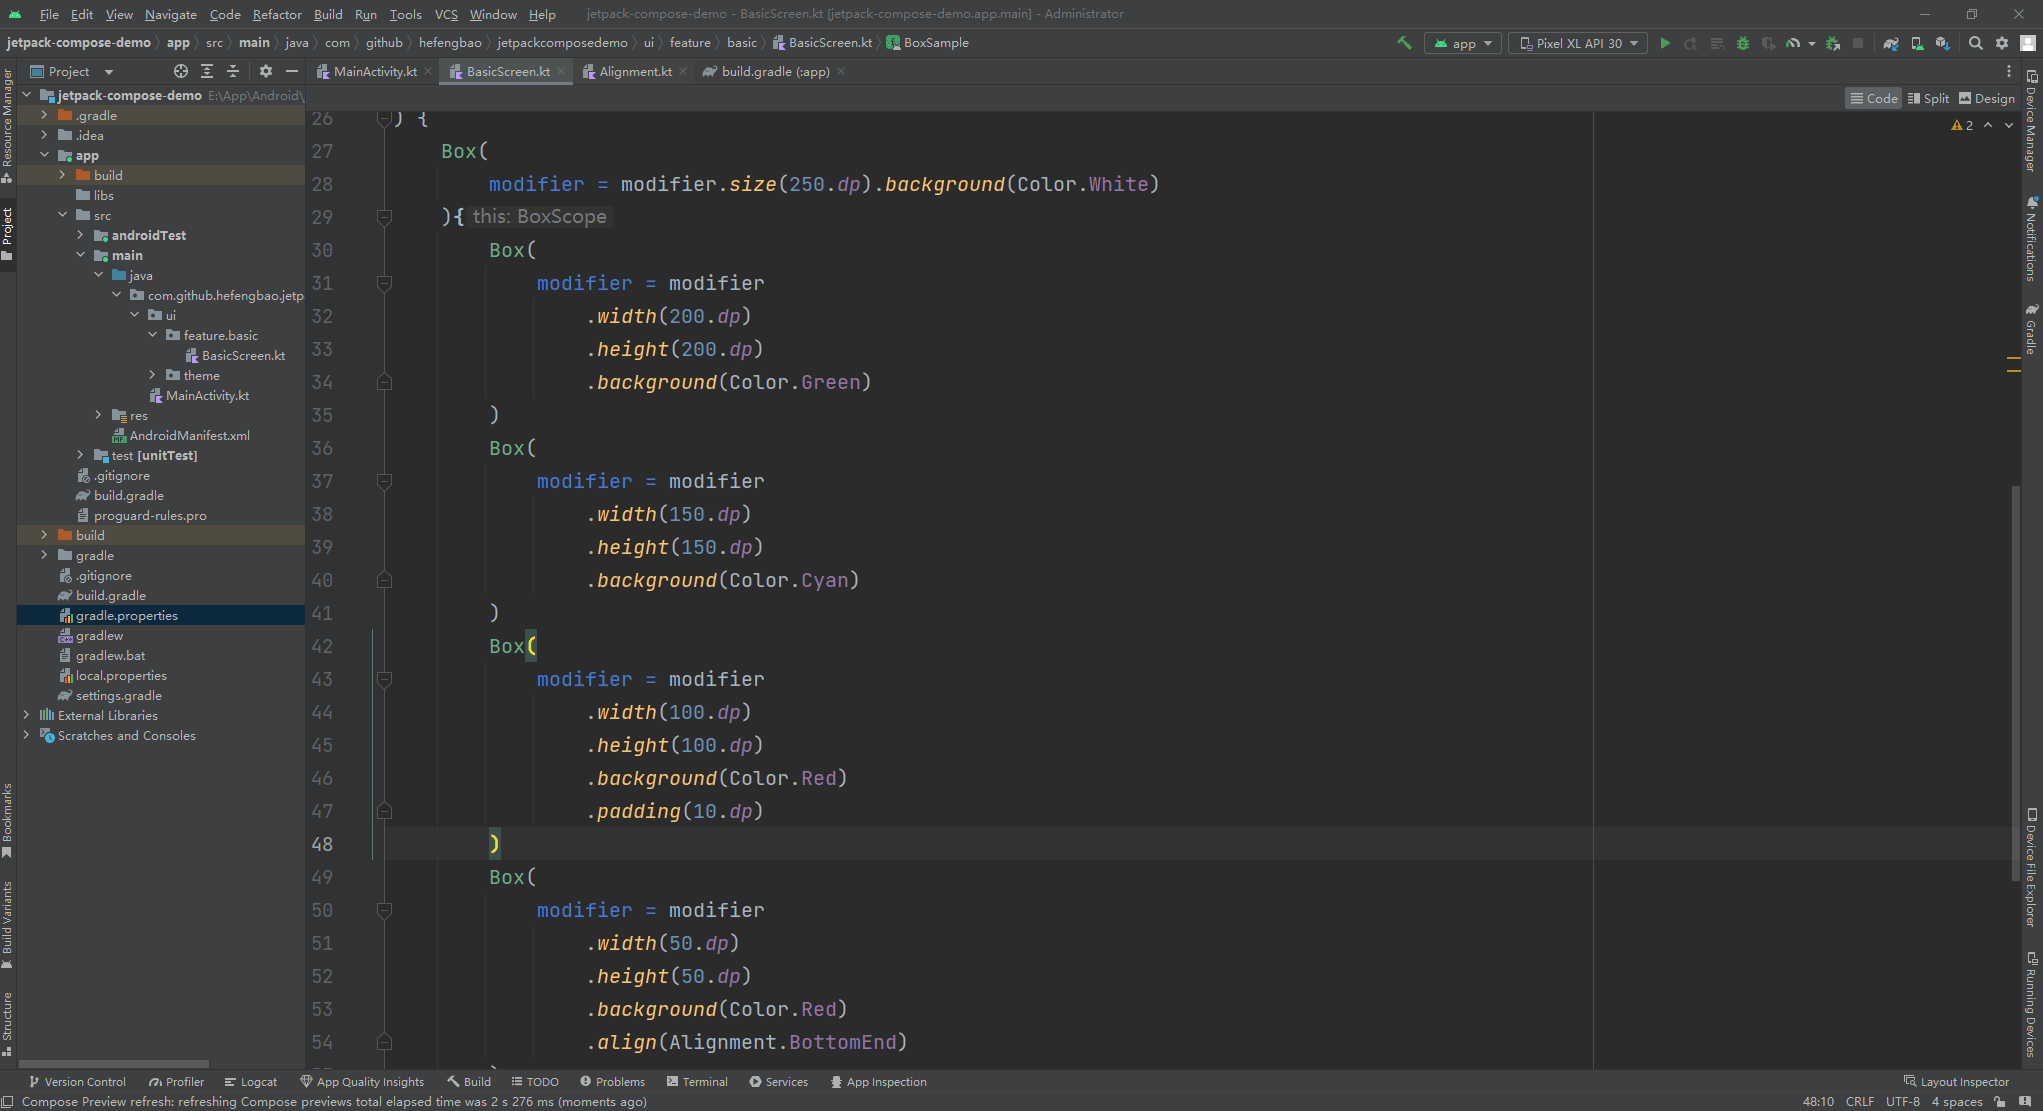Click Select Opened File target icon
2043x1111 pixels.
point(180,71)
